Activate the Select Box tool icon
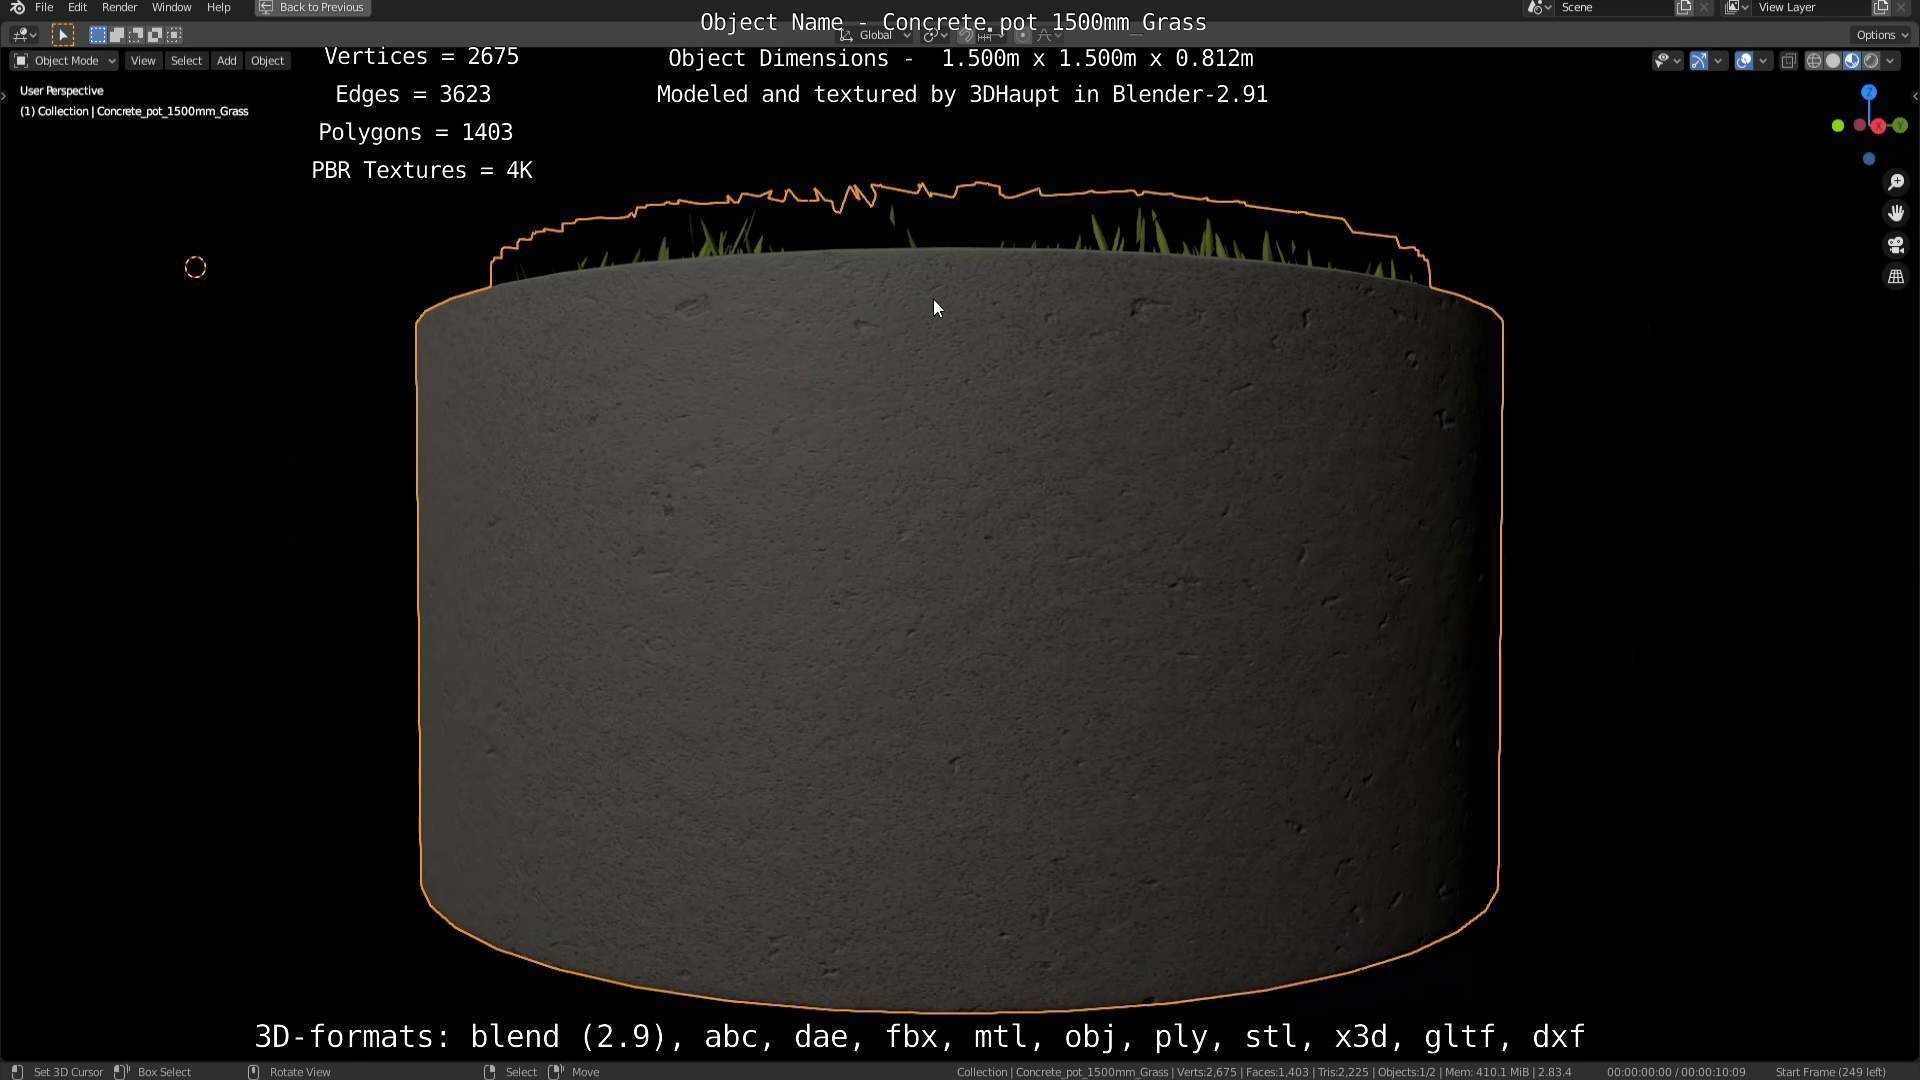1920x1080 pixels. pos(62,35)
